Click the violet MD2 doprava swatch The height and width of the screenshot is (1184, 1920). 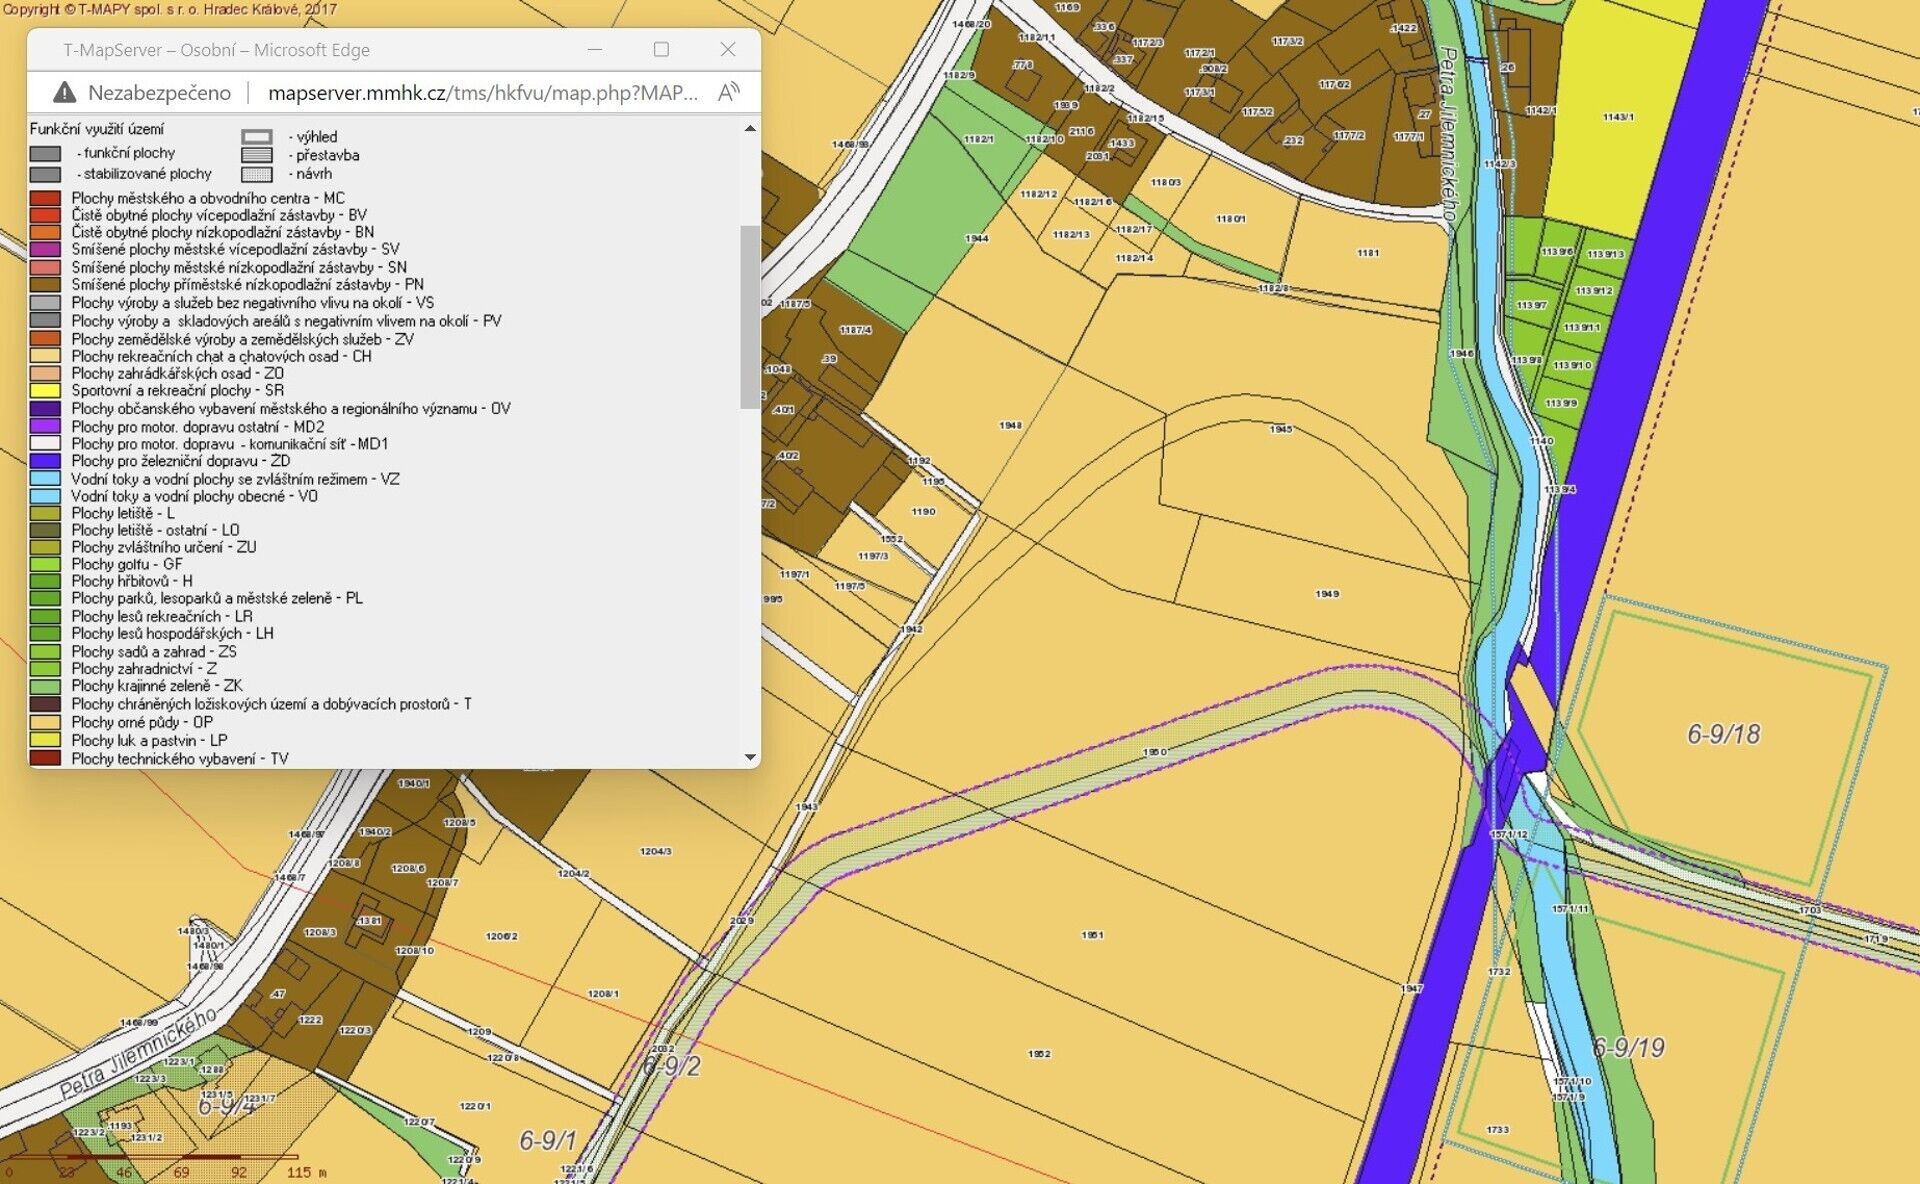pyautogui.click(x=45, y=427)
